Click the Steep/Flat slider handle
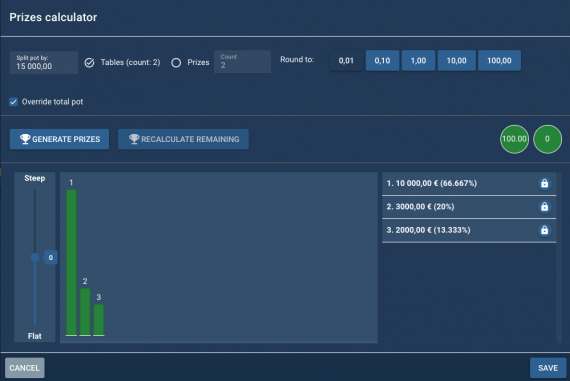The width and height of the screenshot is (570, 381). (35, 257)
